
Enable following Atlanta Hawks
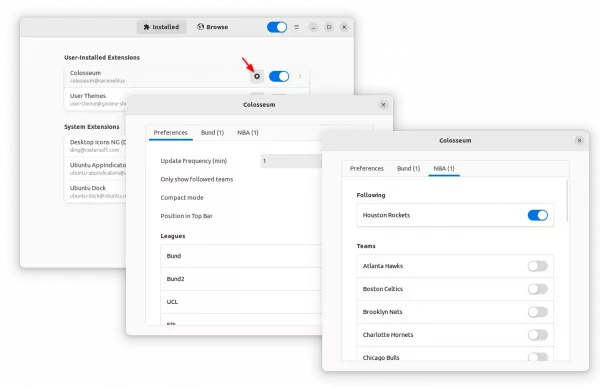538,266
